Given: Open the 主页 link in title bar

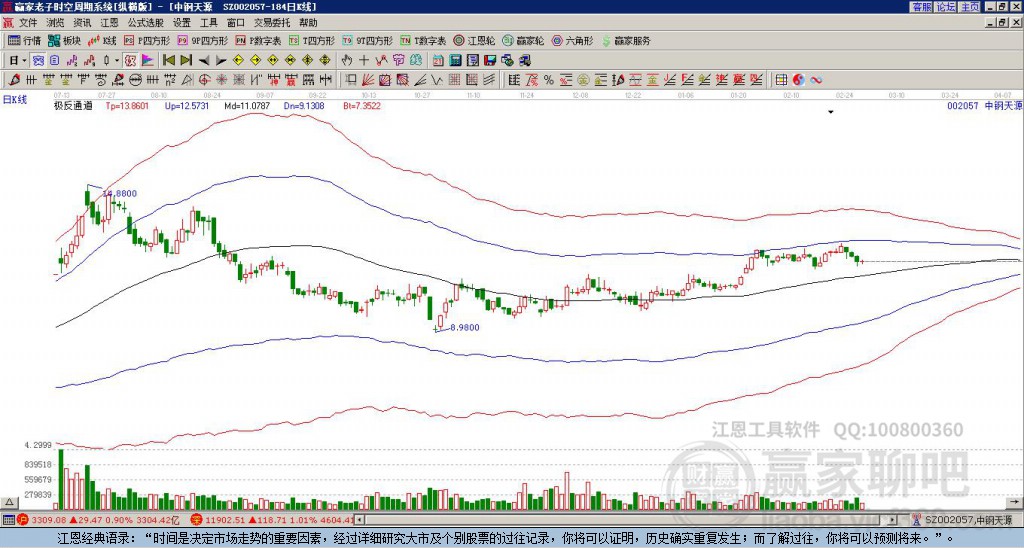Looking at the screenshot, I should tap(969, 7).
